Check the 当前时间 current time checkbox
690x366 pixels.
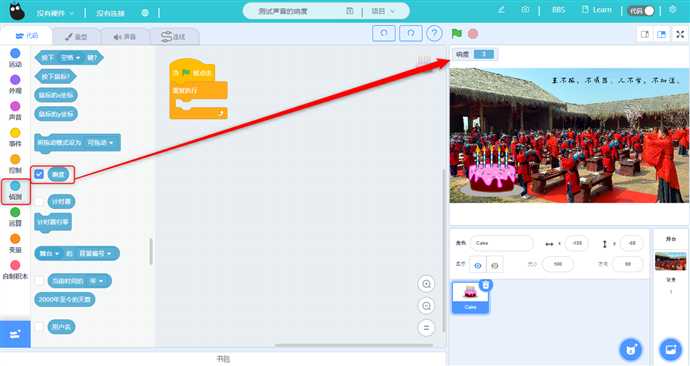tap(39, 281)
